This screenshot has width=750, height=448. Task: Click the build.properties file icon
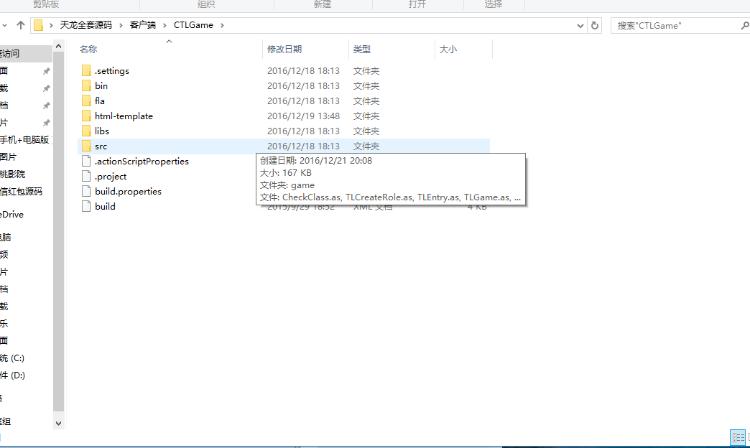coord(86,191)
